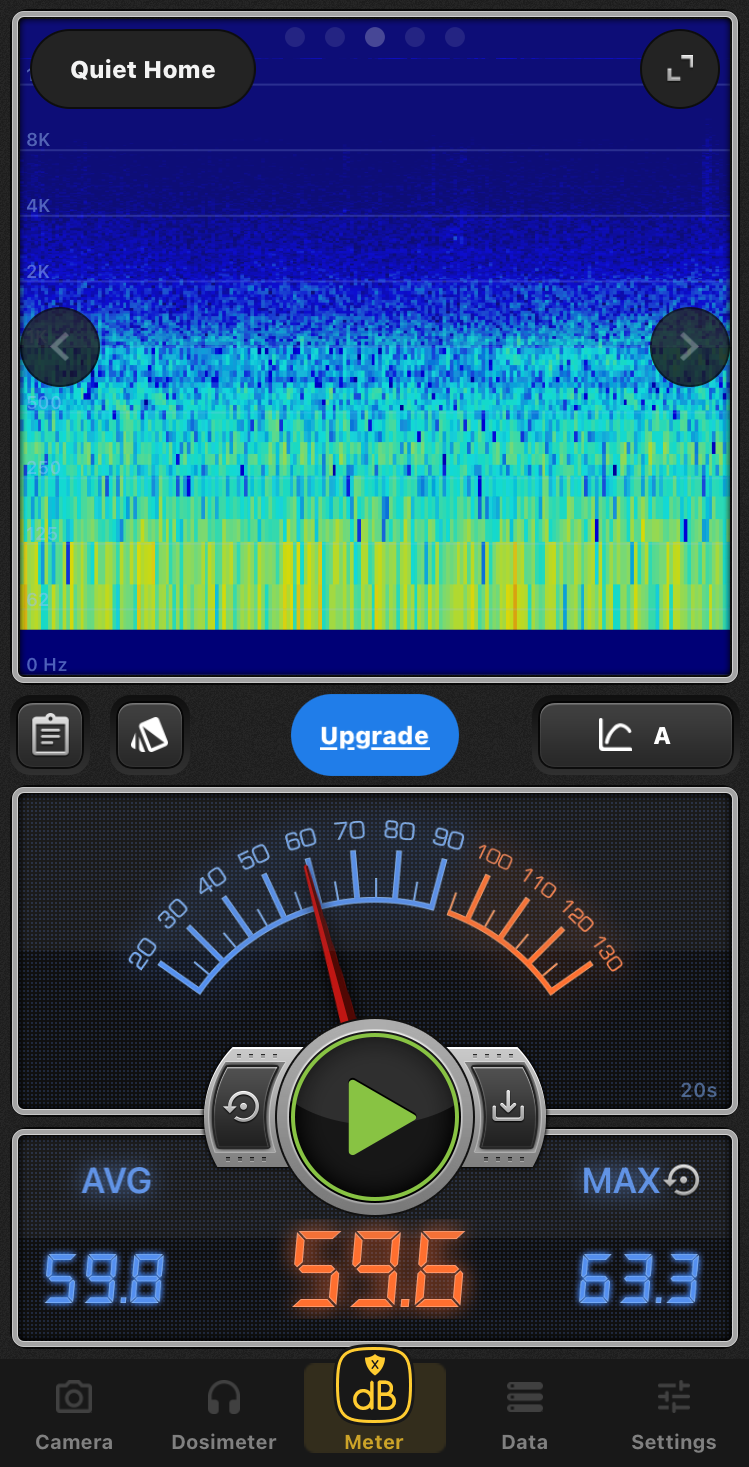
Task: Tap the Upgrade button
Action: pyautogui.click(x=374, y=736)
